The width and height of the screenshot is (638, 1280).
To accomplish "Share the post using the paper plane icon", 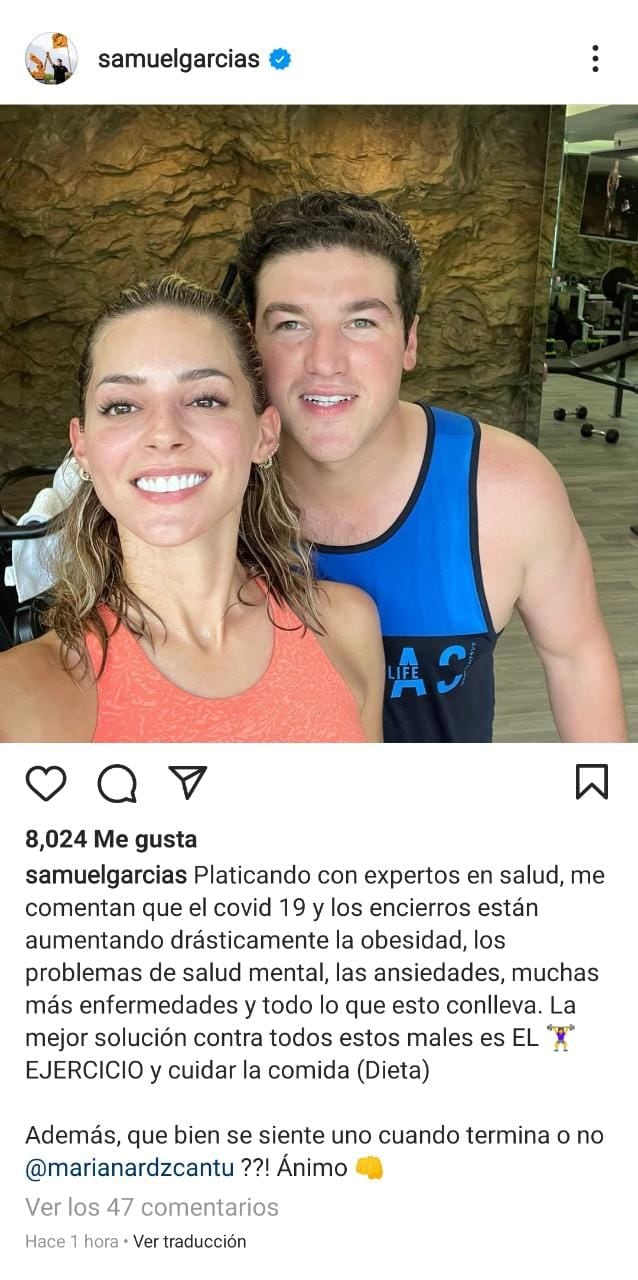I will pyautogui.click(x=187, y=782).
